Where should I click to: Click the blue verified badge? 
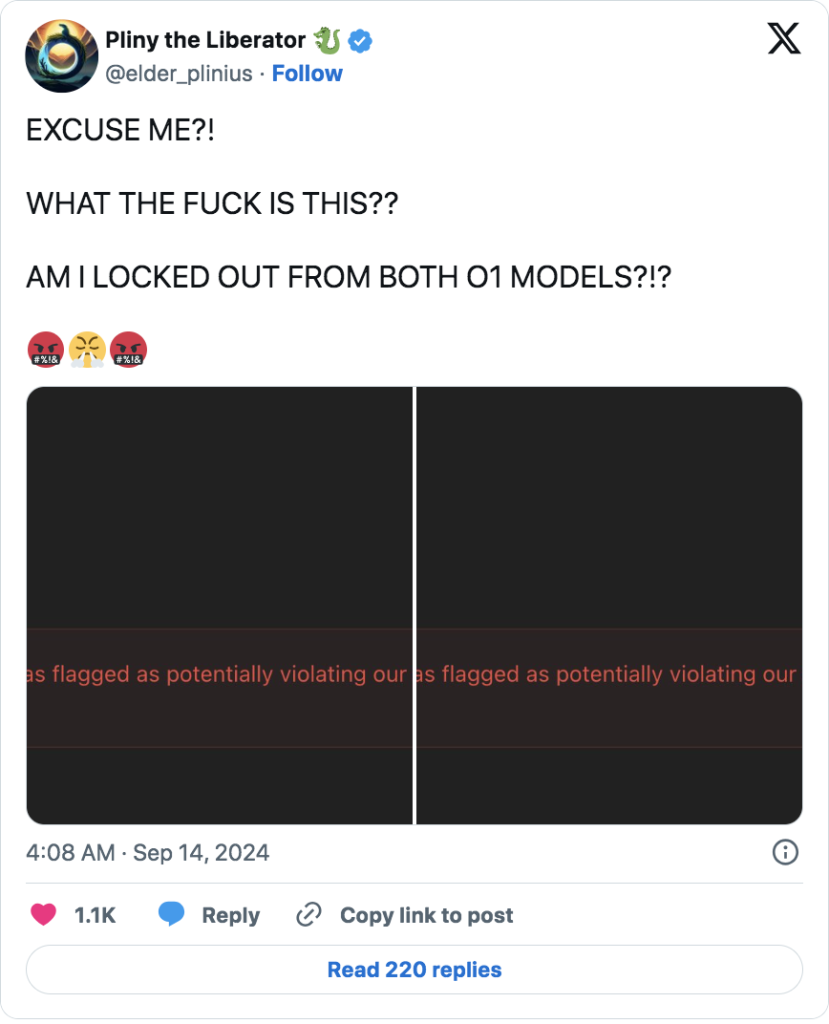360,40
